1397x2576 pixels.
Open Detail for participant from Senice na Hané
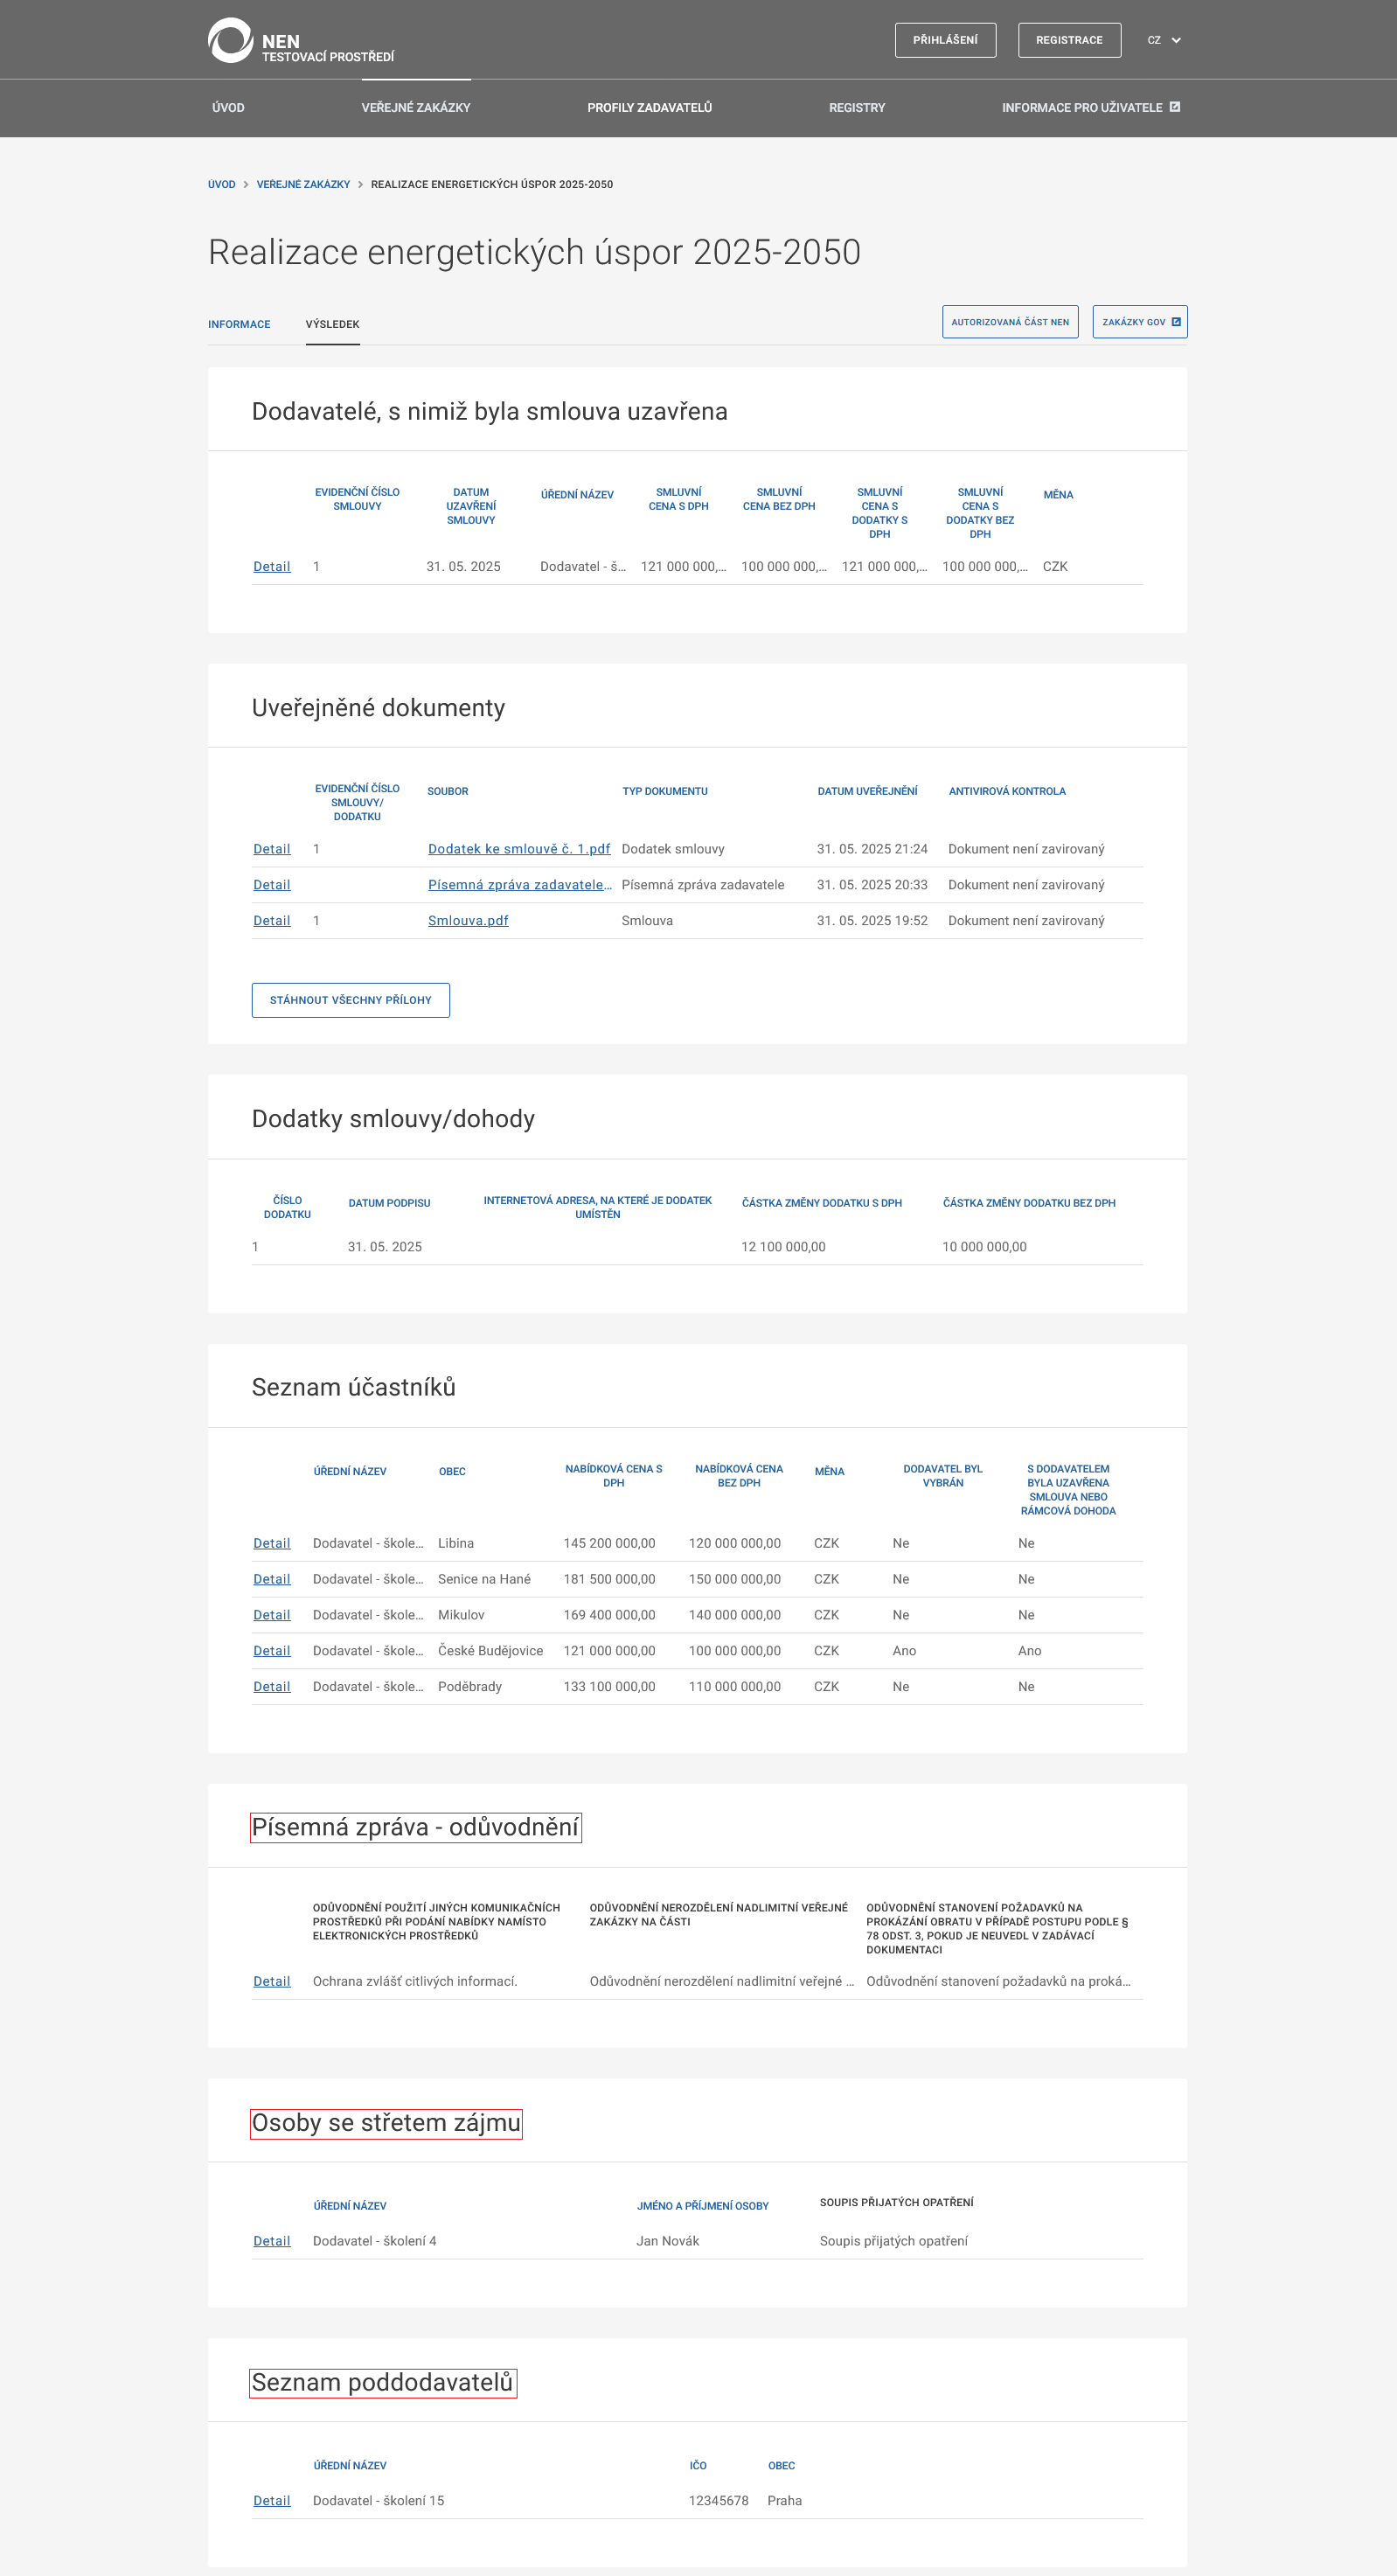point(271,1579)
